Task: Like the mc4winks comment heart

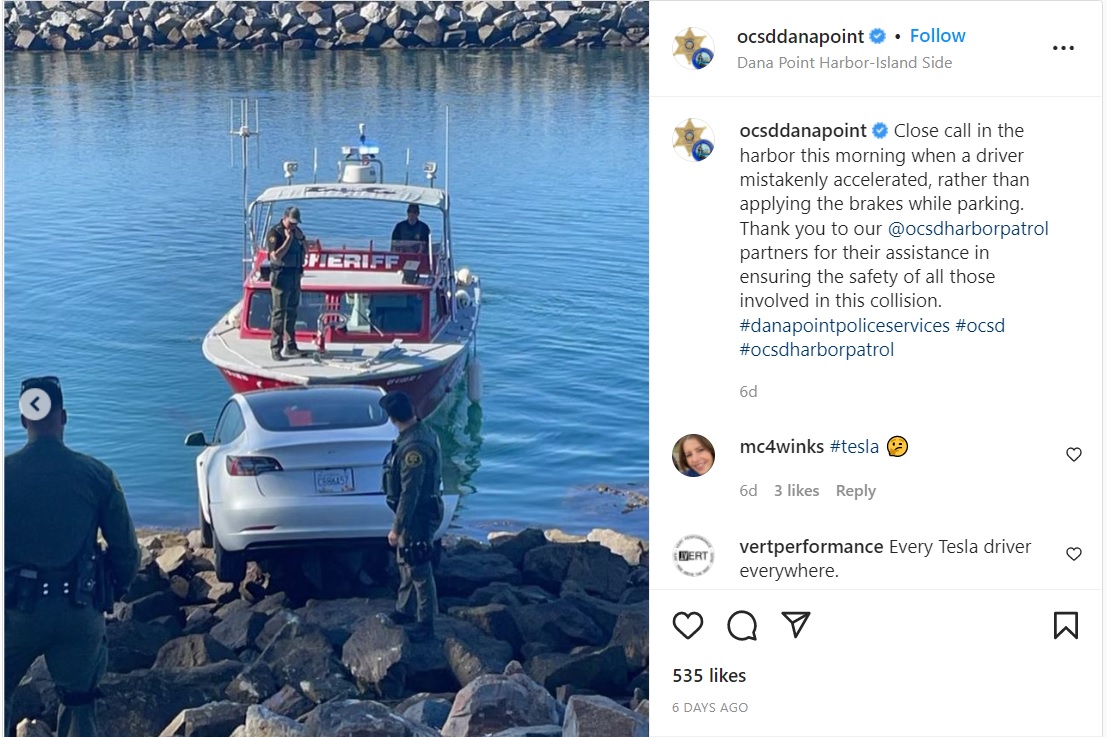Action: pos(1074,455)
